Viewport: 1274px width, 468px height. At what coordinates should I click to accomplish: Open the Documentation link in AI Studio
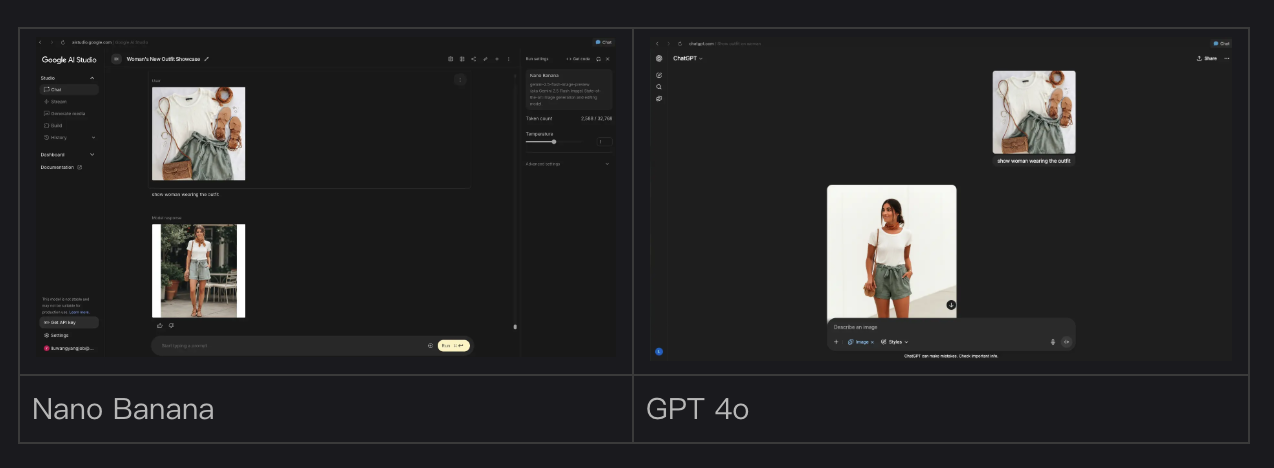tap(61, 167)
